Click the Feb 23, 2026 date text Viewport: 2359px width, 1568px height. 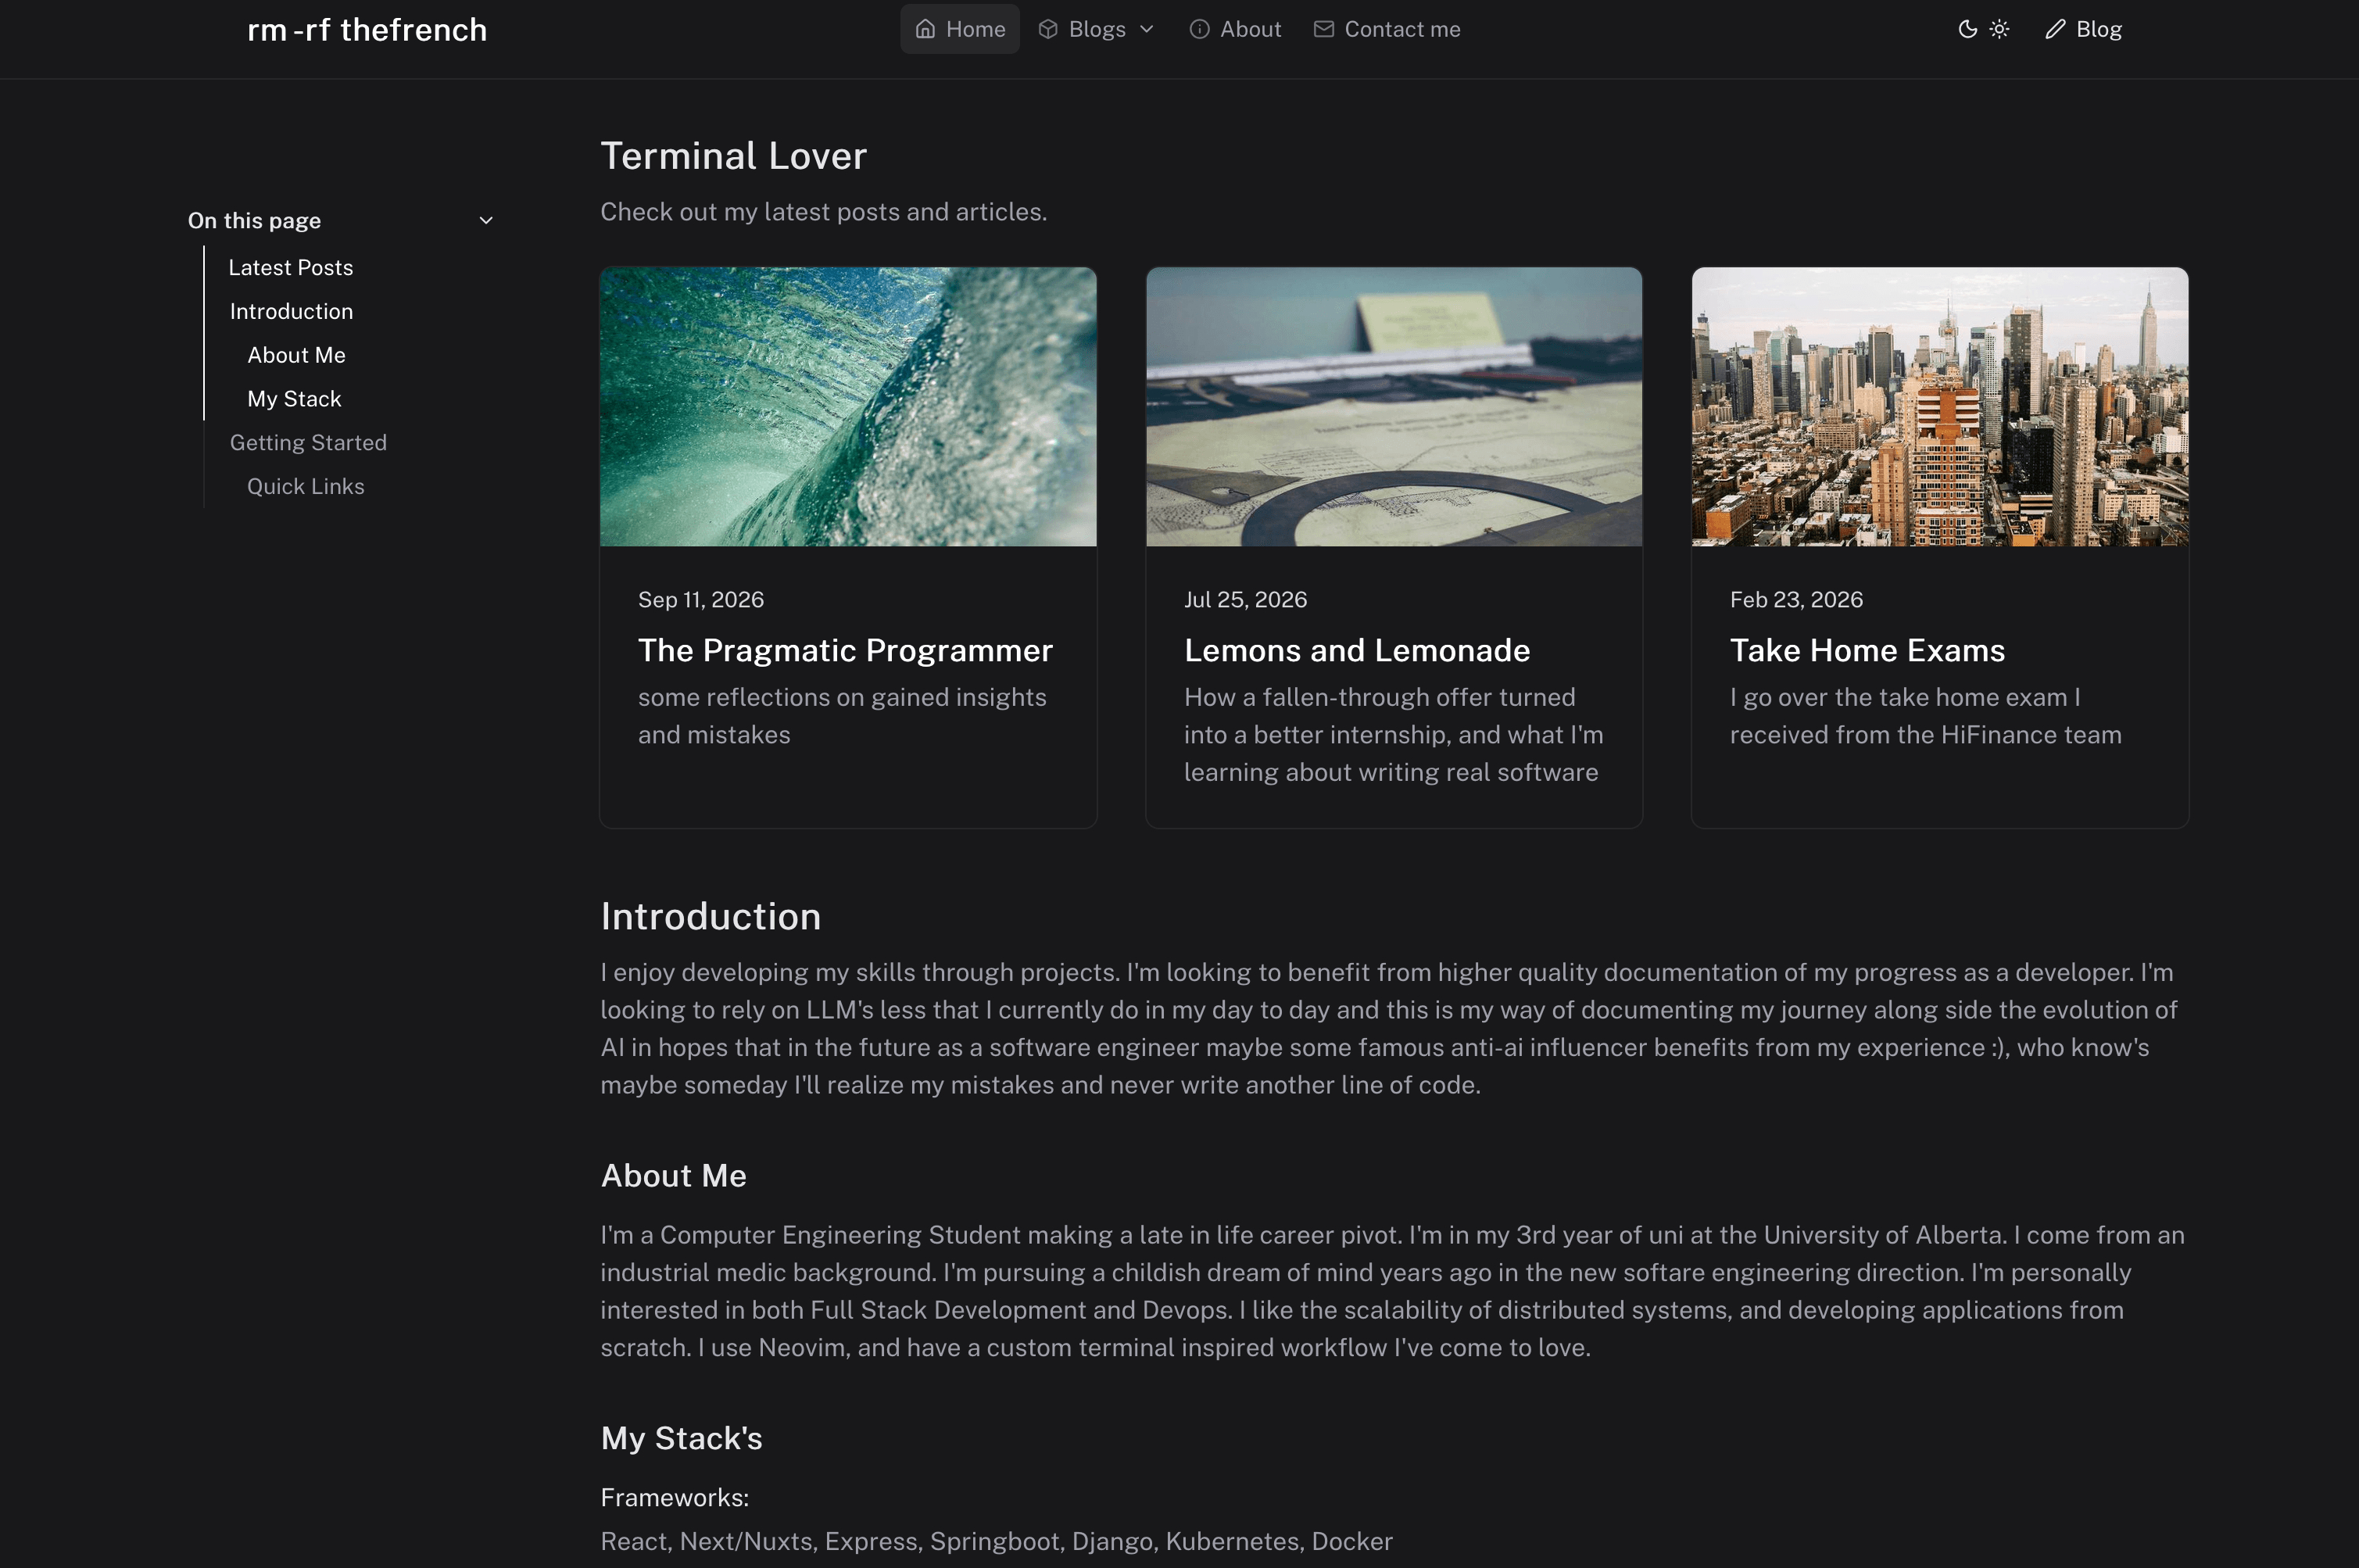coord(1796,599)
